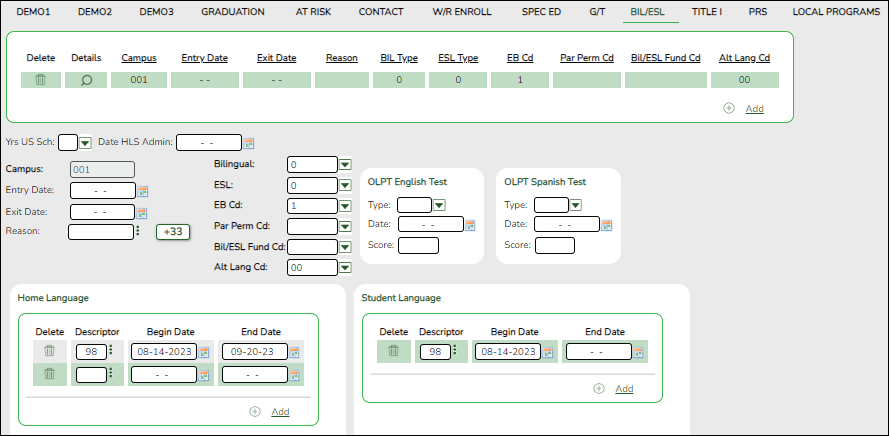Open calendar icon next to Entry Date

(143, 191)
